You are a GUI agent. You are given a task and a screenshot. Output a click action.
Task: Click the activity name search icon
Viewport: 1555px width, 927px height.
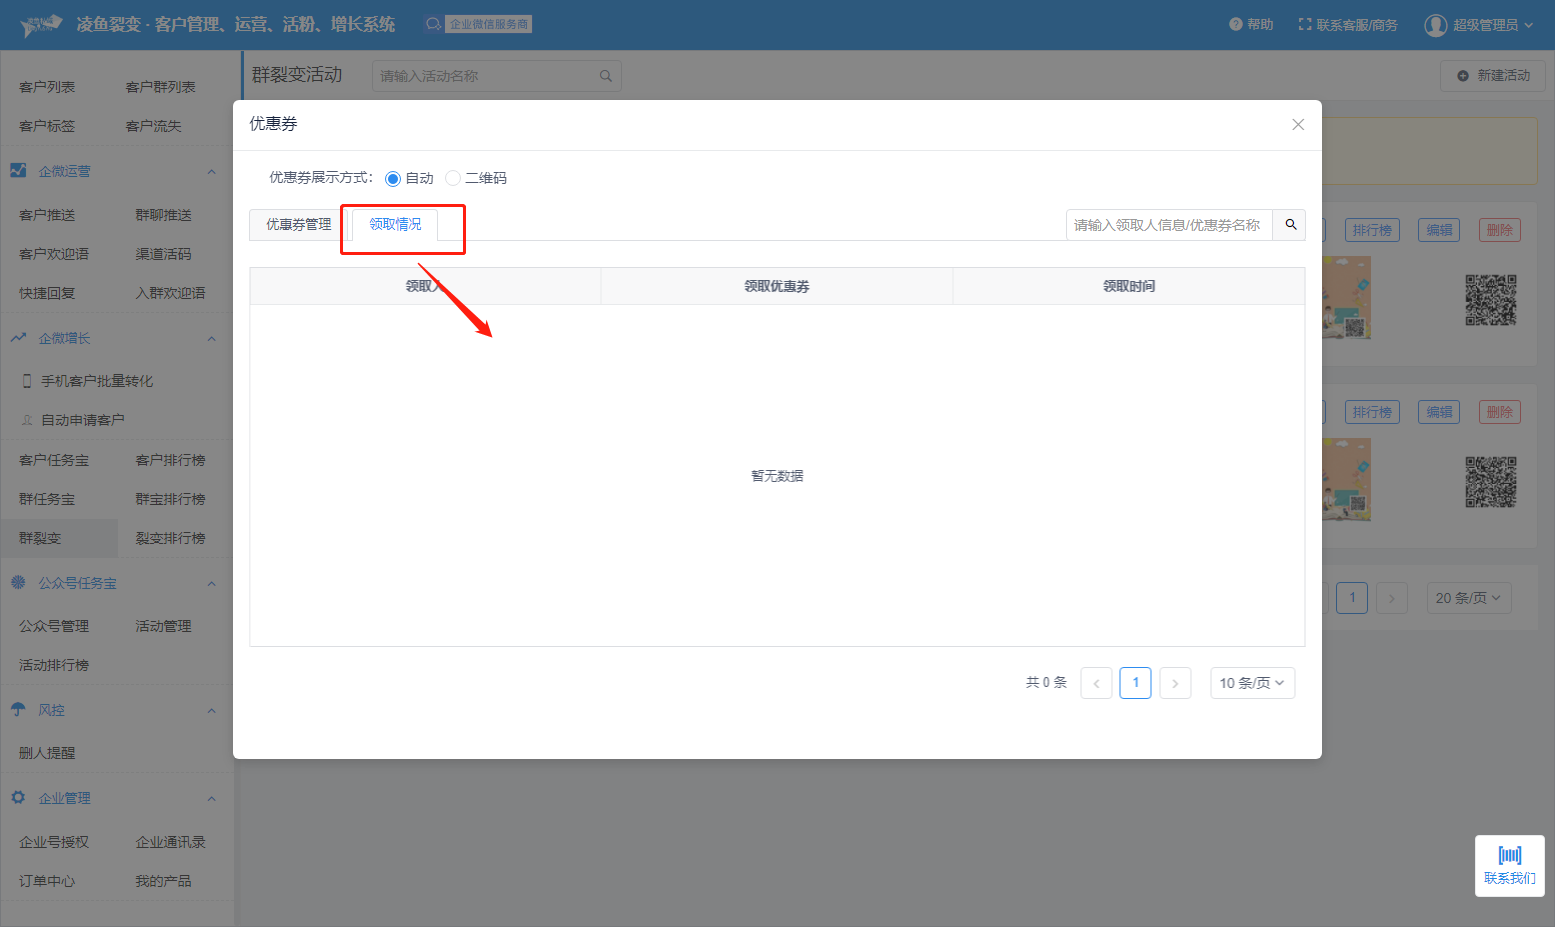(x=605, y=76)
